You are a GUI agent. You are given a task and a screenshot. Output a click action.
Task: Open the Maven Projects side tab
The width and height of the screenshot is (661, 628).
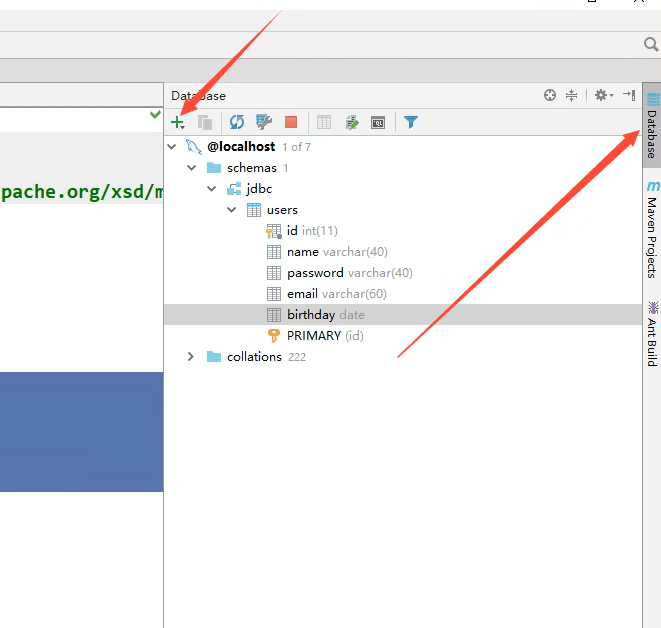pos(652,230)
